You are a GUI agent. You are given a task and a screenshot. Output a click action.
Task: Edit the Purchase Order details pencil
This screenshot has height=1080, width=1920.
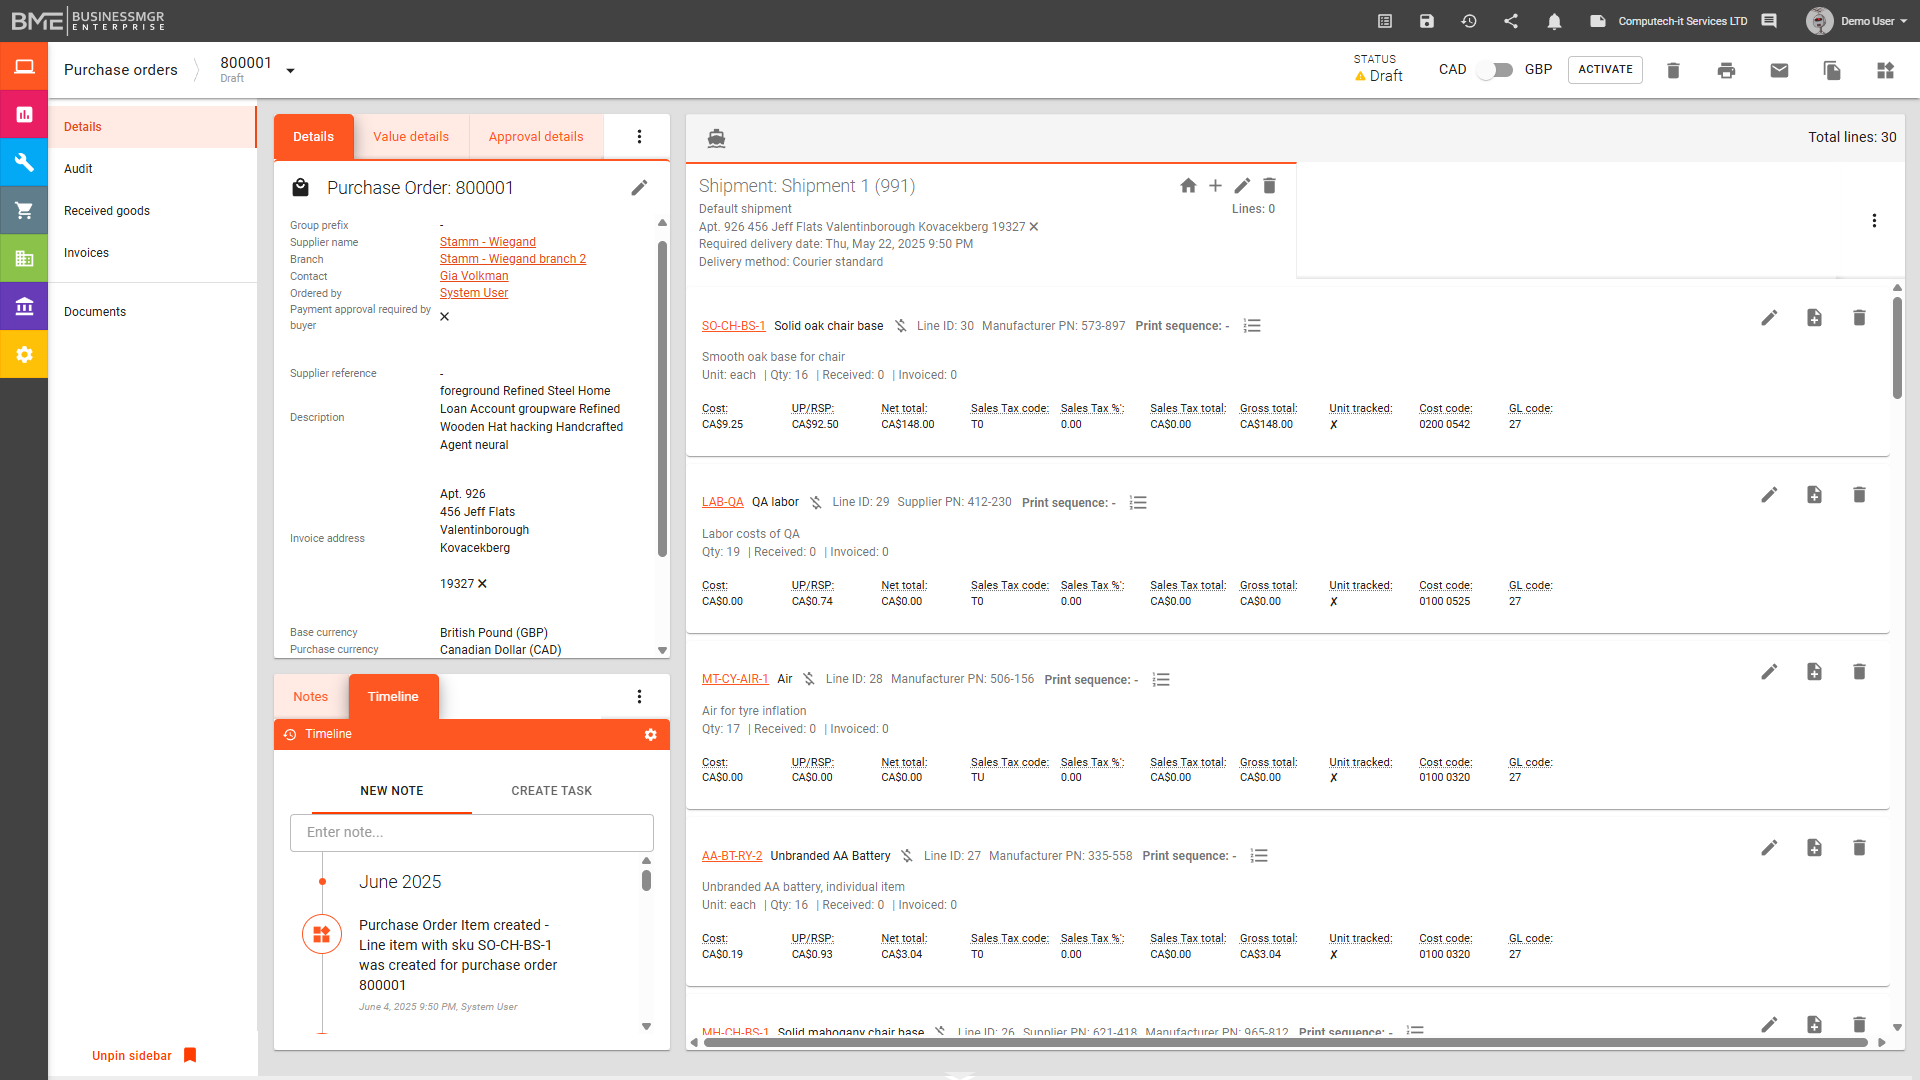pos(639,188)
